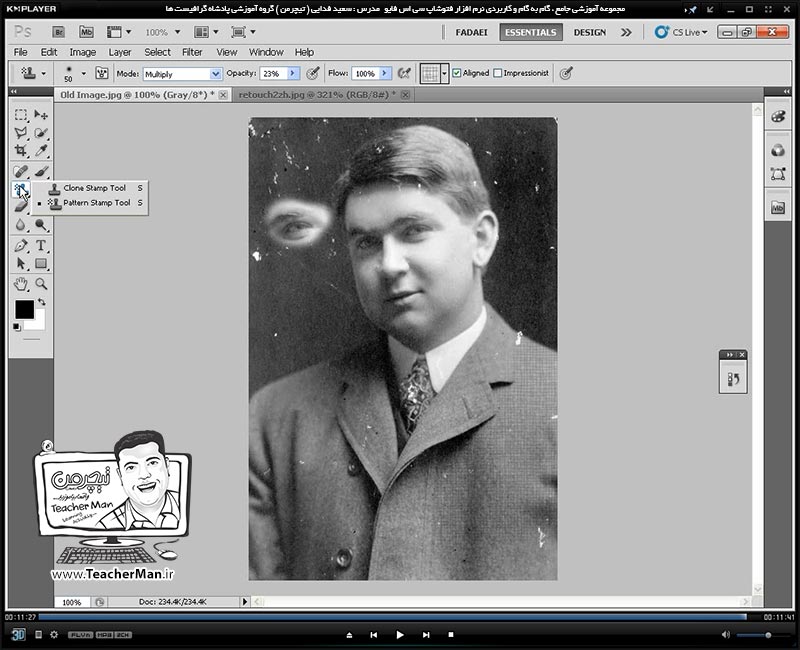Select the Zoom tool in toolbox
The width and height of the screenshot is (800, 650).
tap(41, 284)
